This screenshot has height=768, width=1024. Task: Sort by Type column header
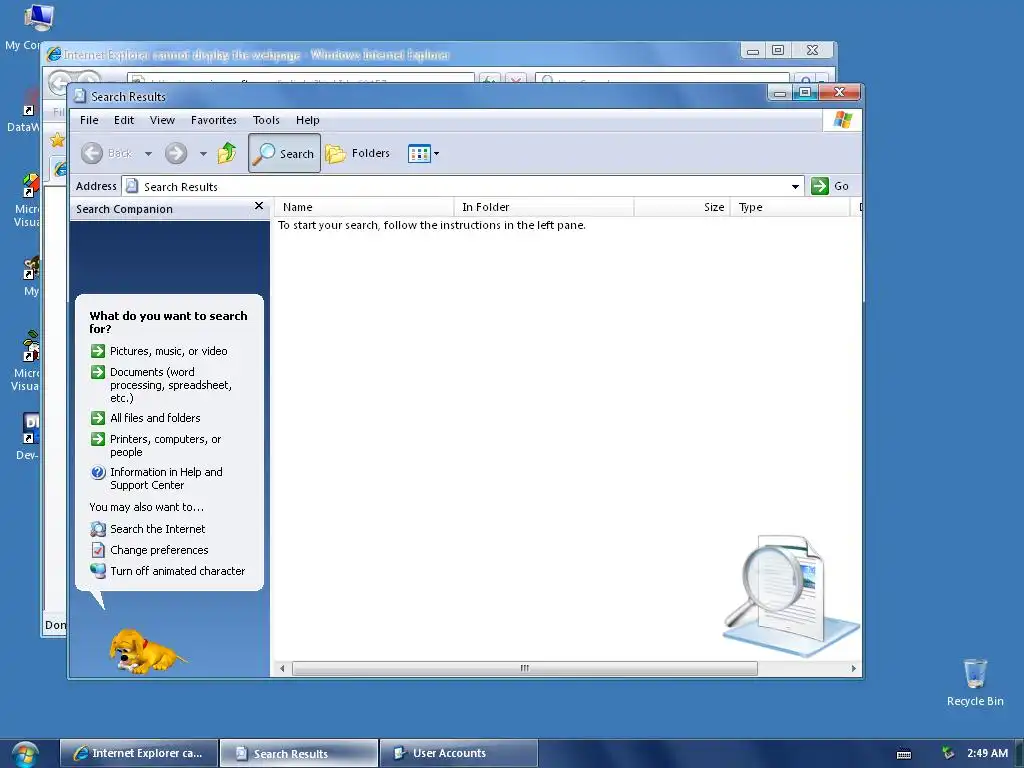pos(790,207)
